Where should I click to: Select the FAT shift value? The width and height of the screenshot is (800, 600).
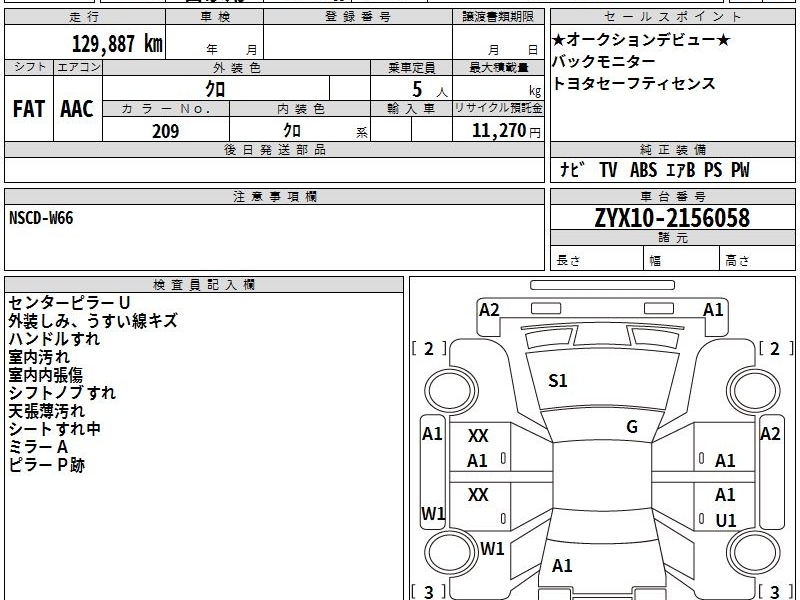(29, 109)
